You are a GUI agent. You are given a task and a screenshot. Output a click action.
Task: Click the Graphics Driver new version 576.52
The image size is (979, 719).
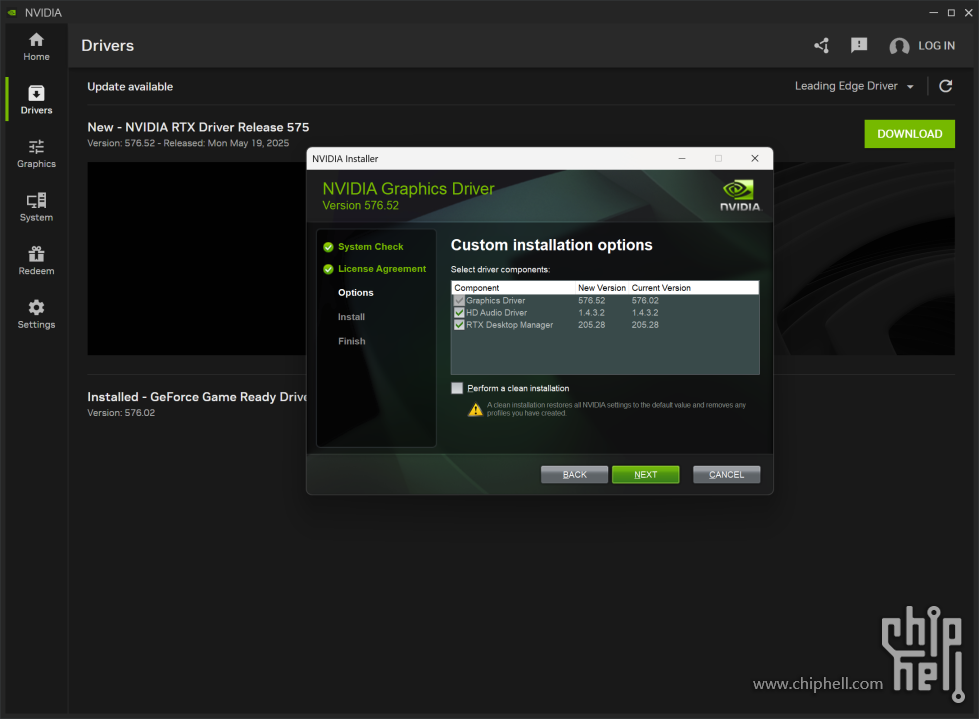tap(591, 301)
